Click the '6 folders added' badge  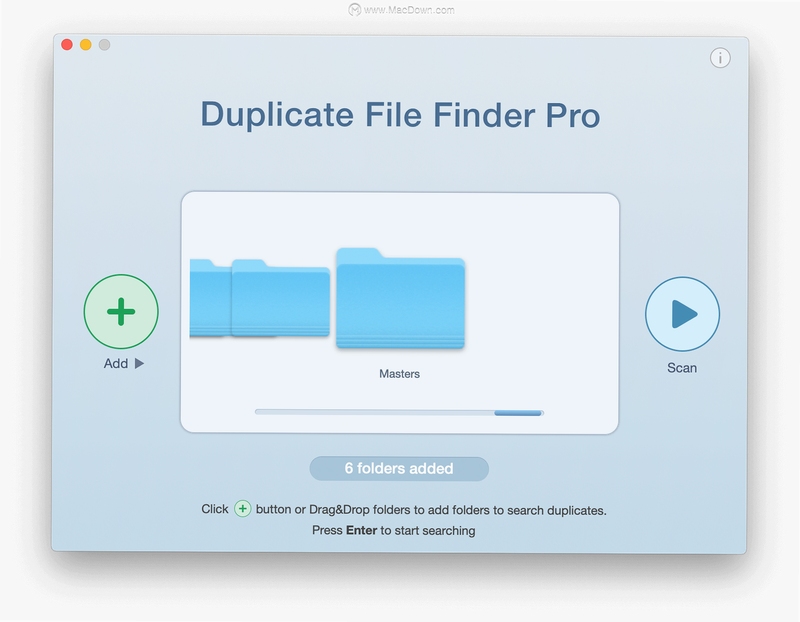click(x=399, y=468)
